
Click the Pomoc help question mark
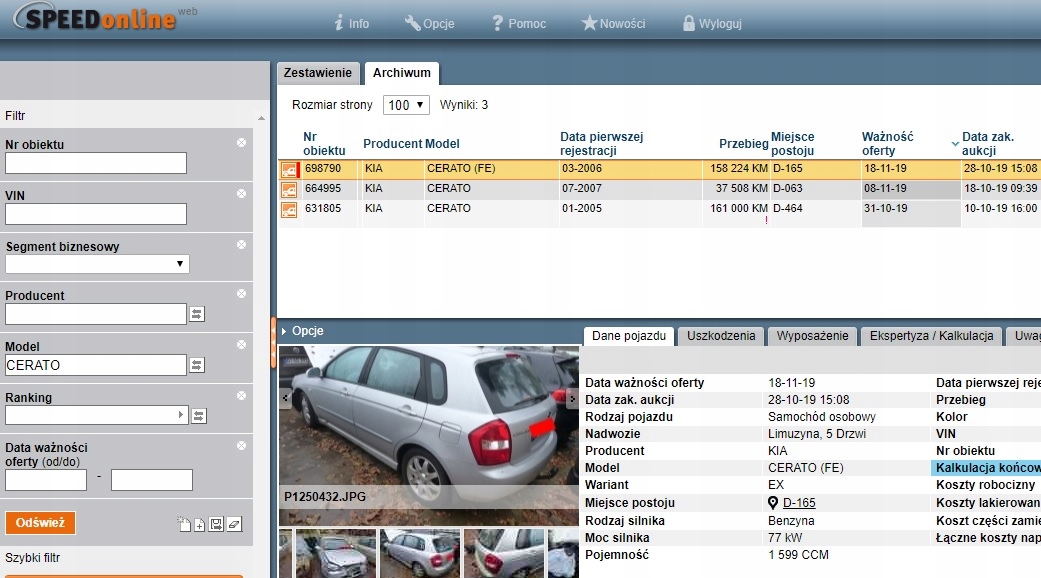click(x=518, y=23)
